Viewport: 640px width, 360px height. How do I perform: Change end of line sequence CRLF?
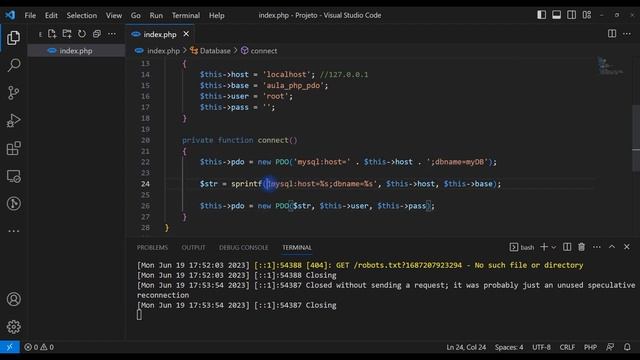point(567,347)
